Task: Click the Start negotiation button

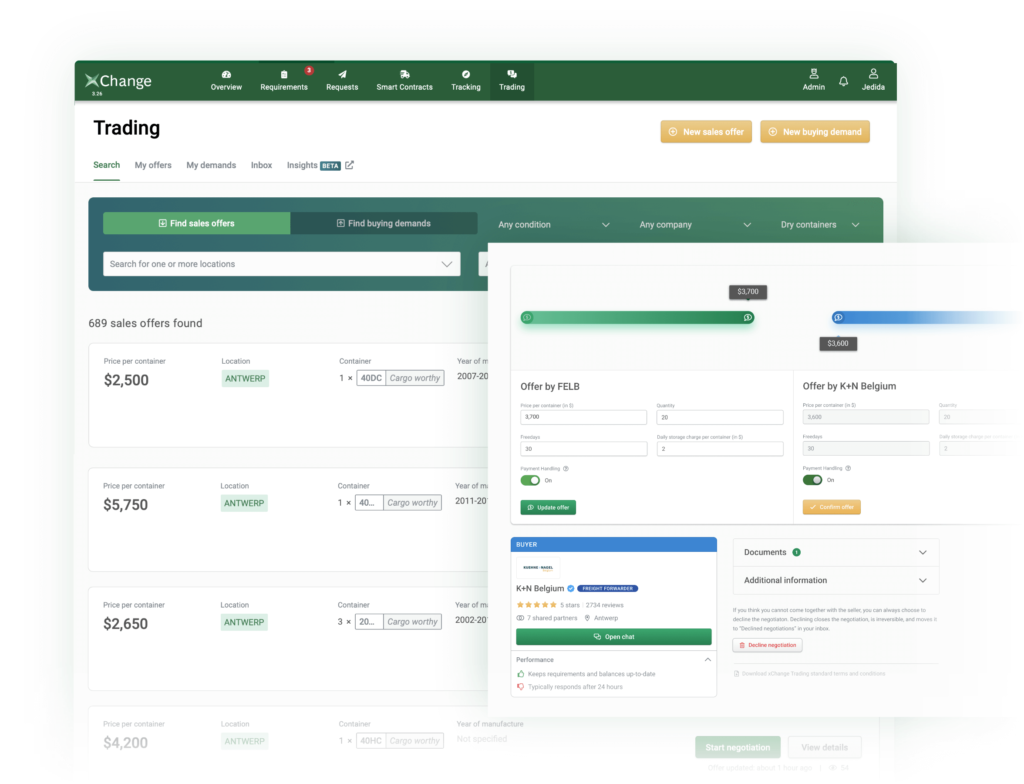Action: 738,747
